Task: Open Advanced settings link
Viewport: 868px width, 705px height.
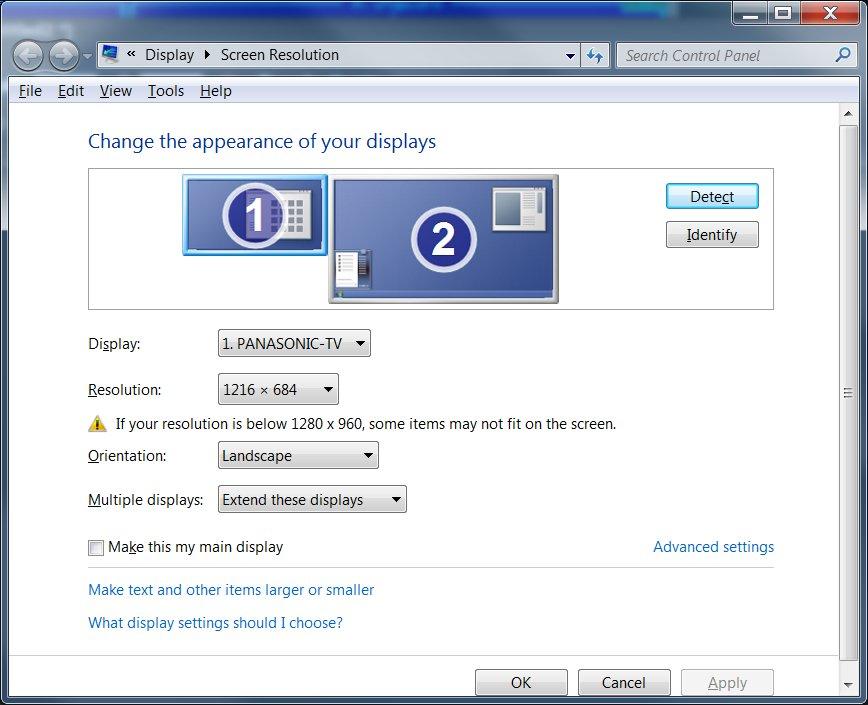Action: (714, 547)
